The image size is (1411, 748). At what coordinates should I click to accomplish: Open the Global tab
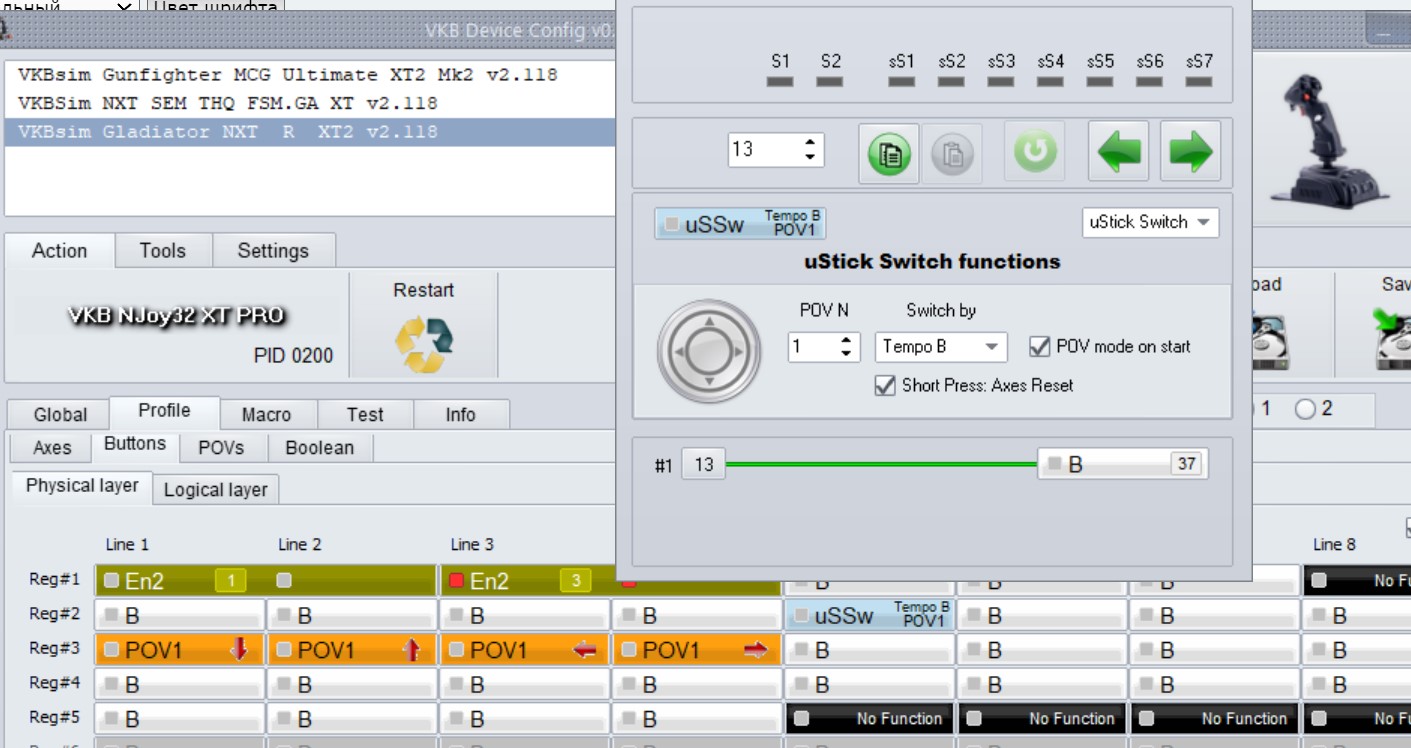[x=60, y=415]
